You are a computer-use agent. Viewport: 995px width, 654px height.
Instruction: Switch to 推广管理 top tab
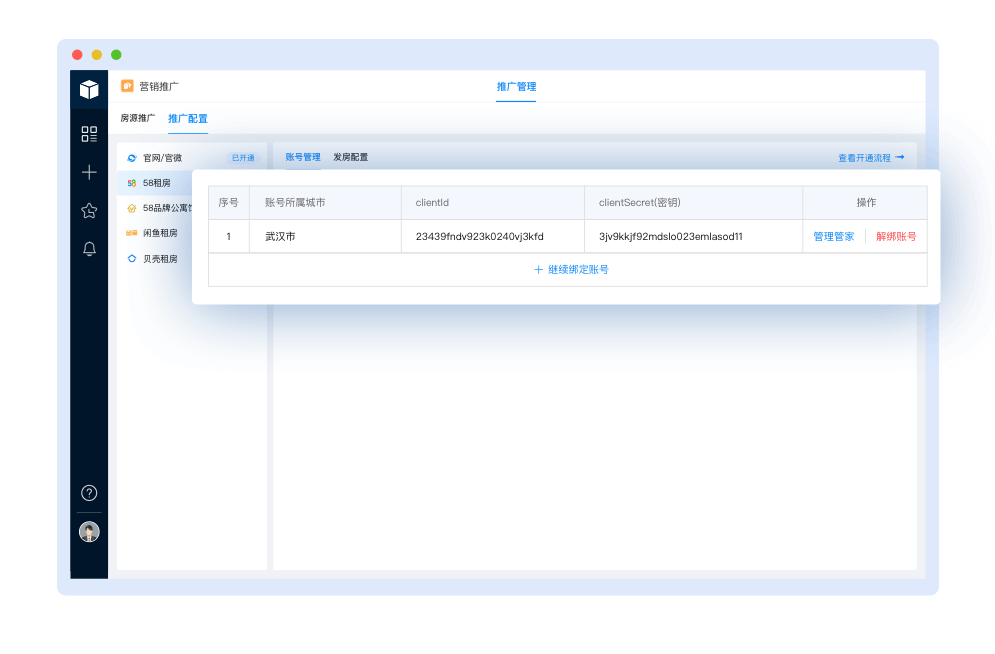(x=516, y=86)
